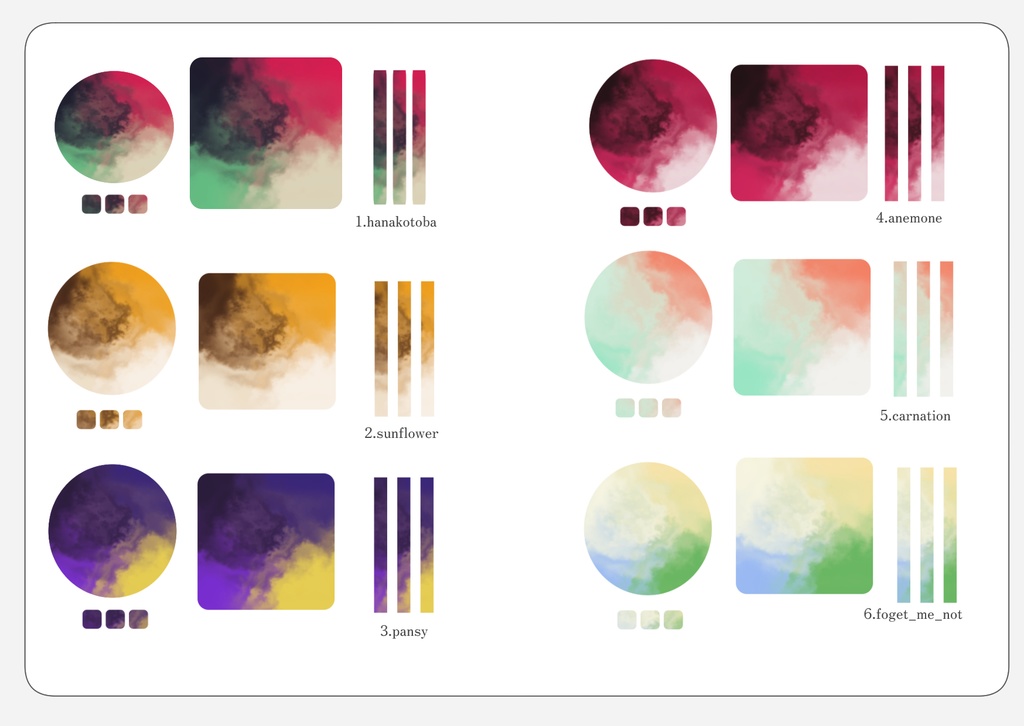Select the middle purple swatch under pansy circle
The height and width of the screenshot is (726, 1024).
115,619
